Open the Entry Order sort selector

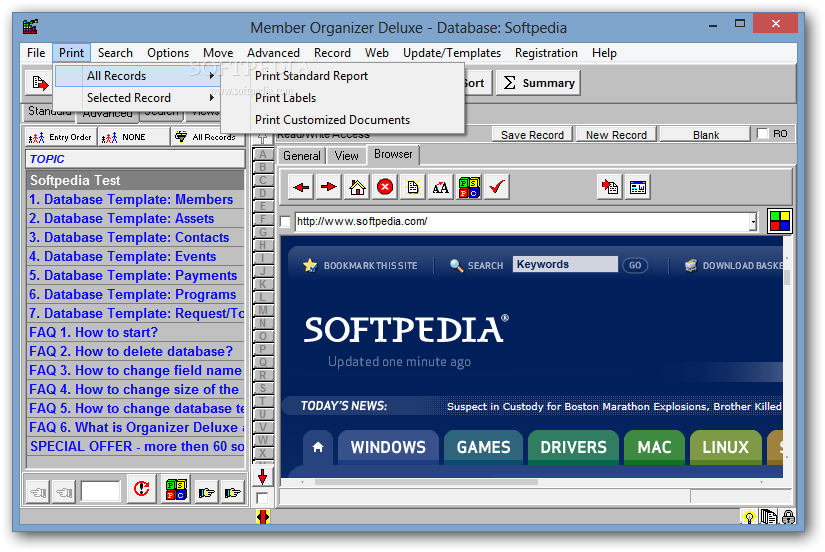tap(61, 137)
